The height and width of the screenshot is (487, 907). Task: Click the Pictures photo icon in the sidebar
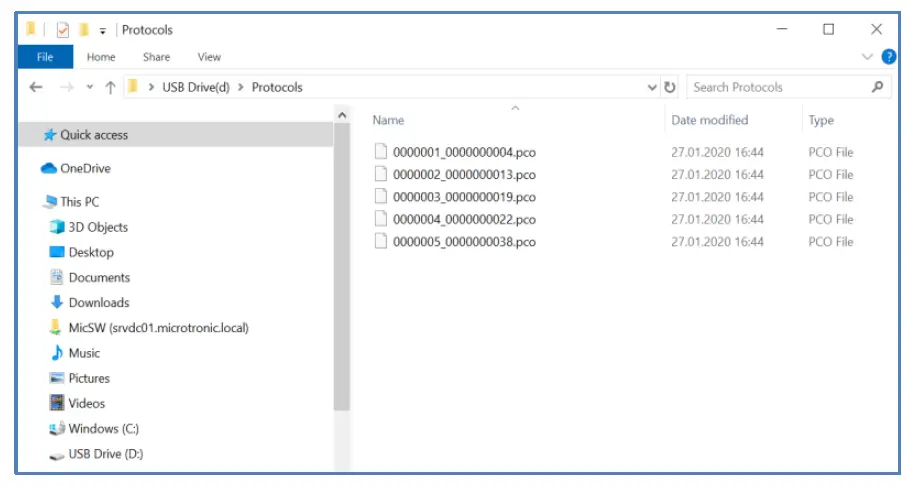coord(57,378)
